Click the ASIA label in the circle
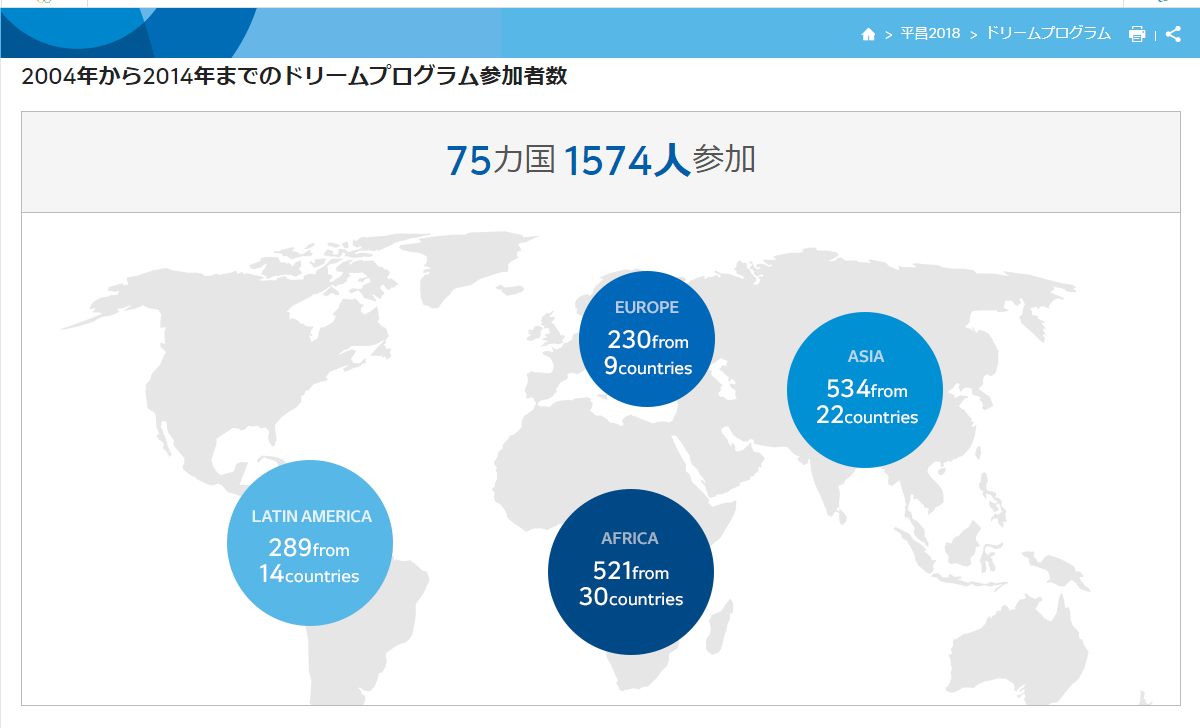 click(865, 356)
